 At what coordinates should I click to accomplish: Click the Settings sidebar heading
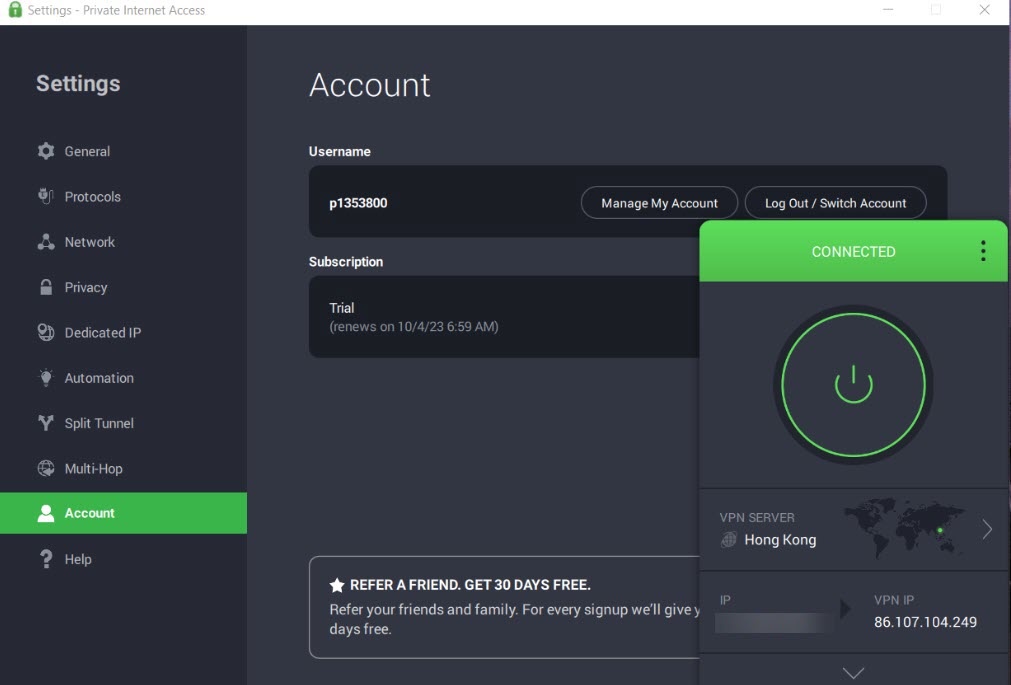coord(78,83)
